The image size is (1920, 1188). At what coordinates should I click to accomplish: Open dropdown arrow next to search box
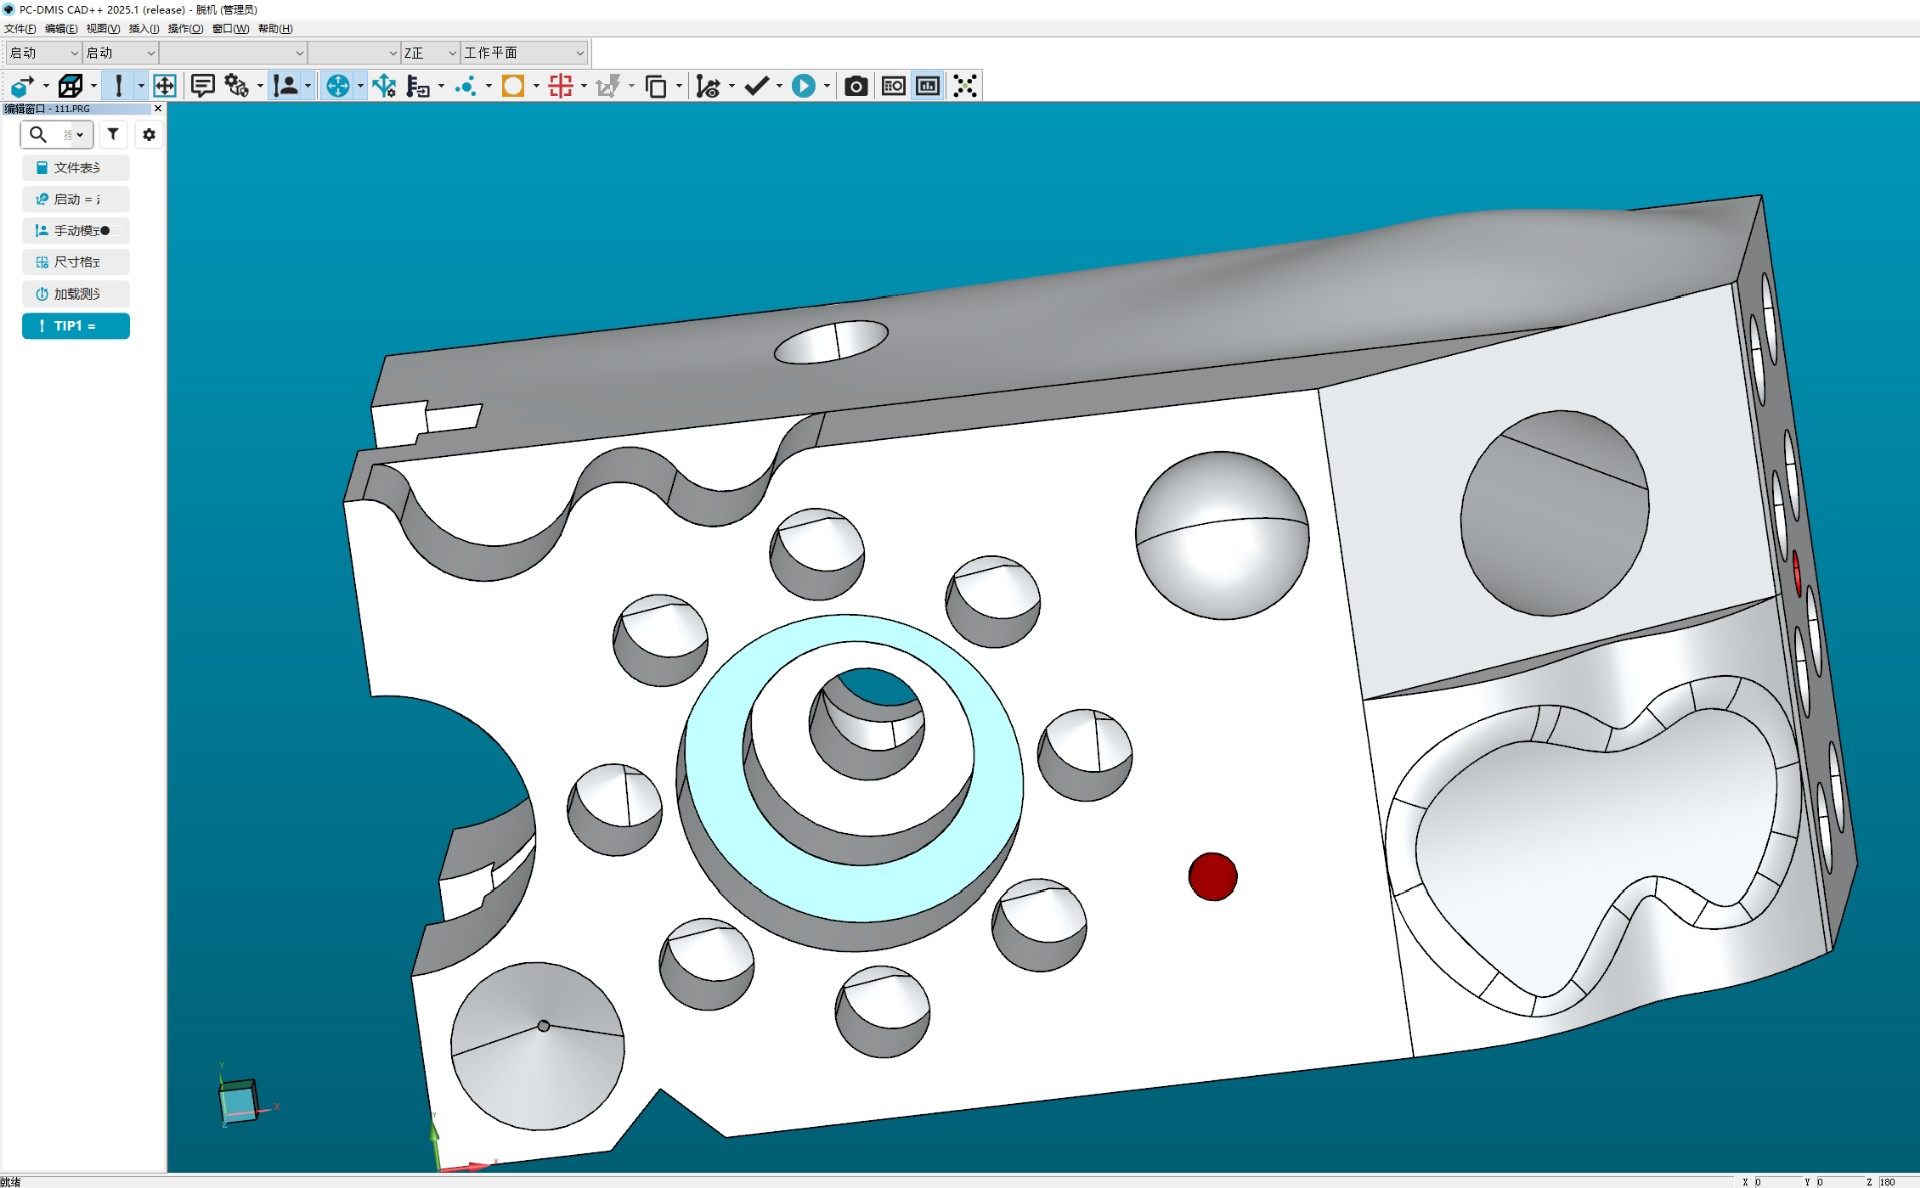80,135
